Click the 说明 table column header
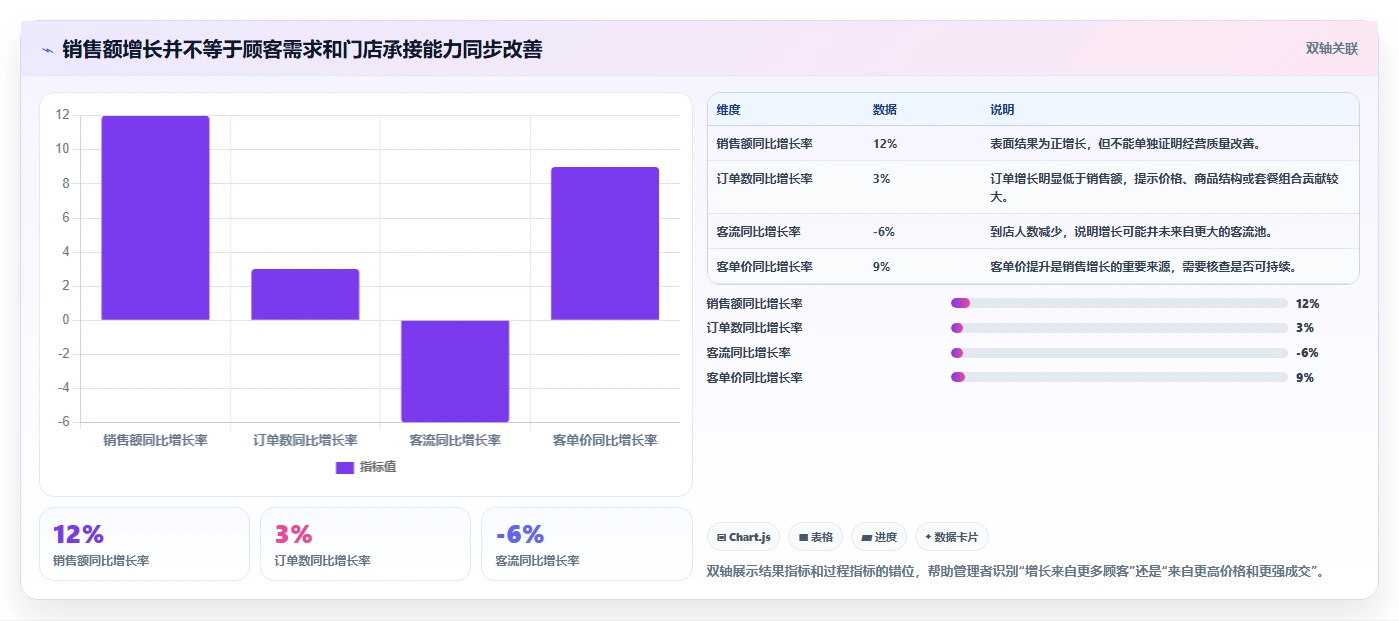Viewport: 1399px width, 621px height. 1002,110
